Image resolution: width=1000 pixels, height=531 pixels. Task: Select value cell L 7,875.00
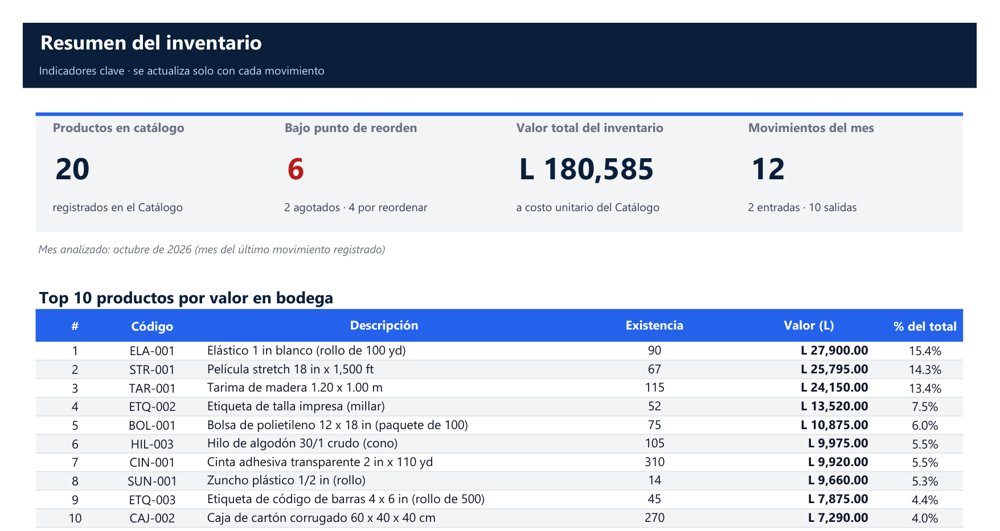point(838,498)
